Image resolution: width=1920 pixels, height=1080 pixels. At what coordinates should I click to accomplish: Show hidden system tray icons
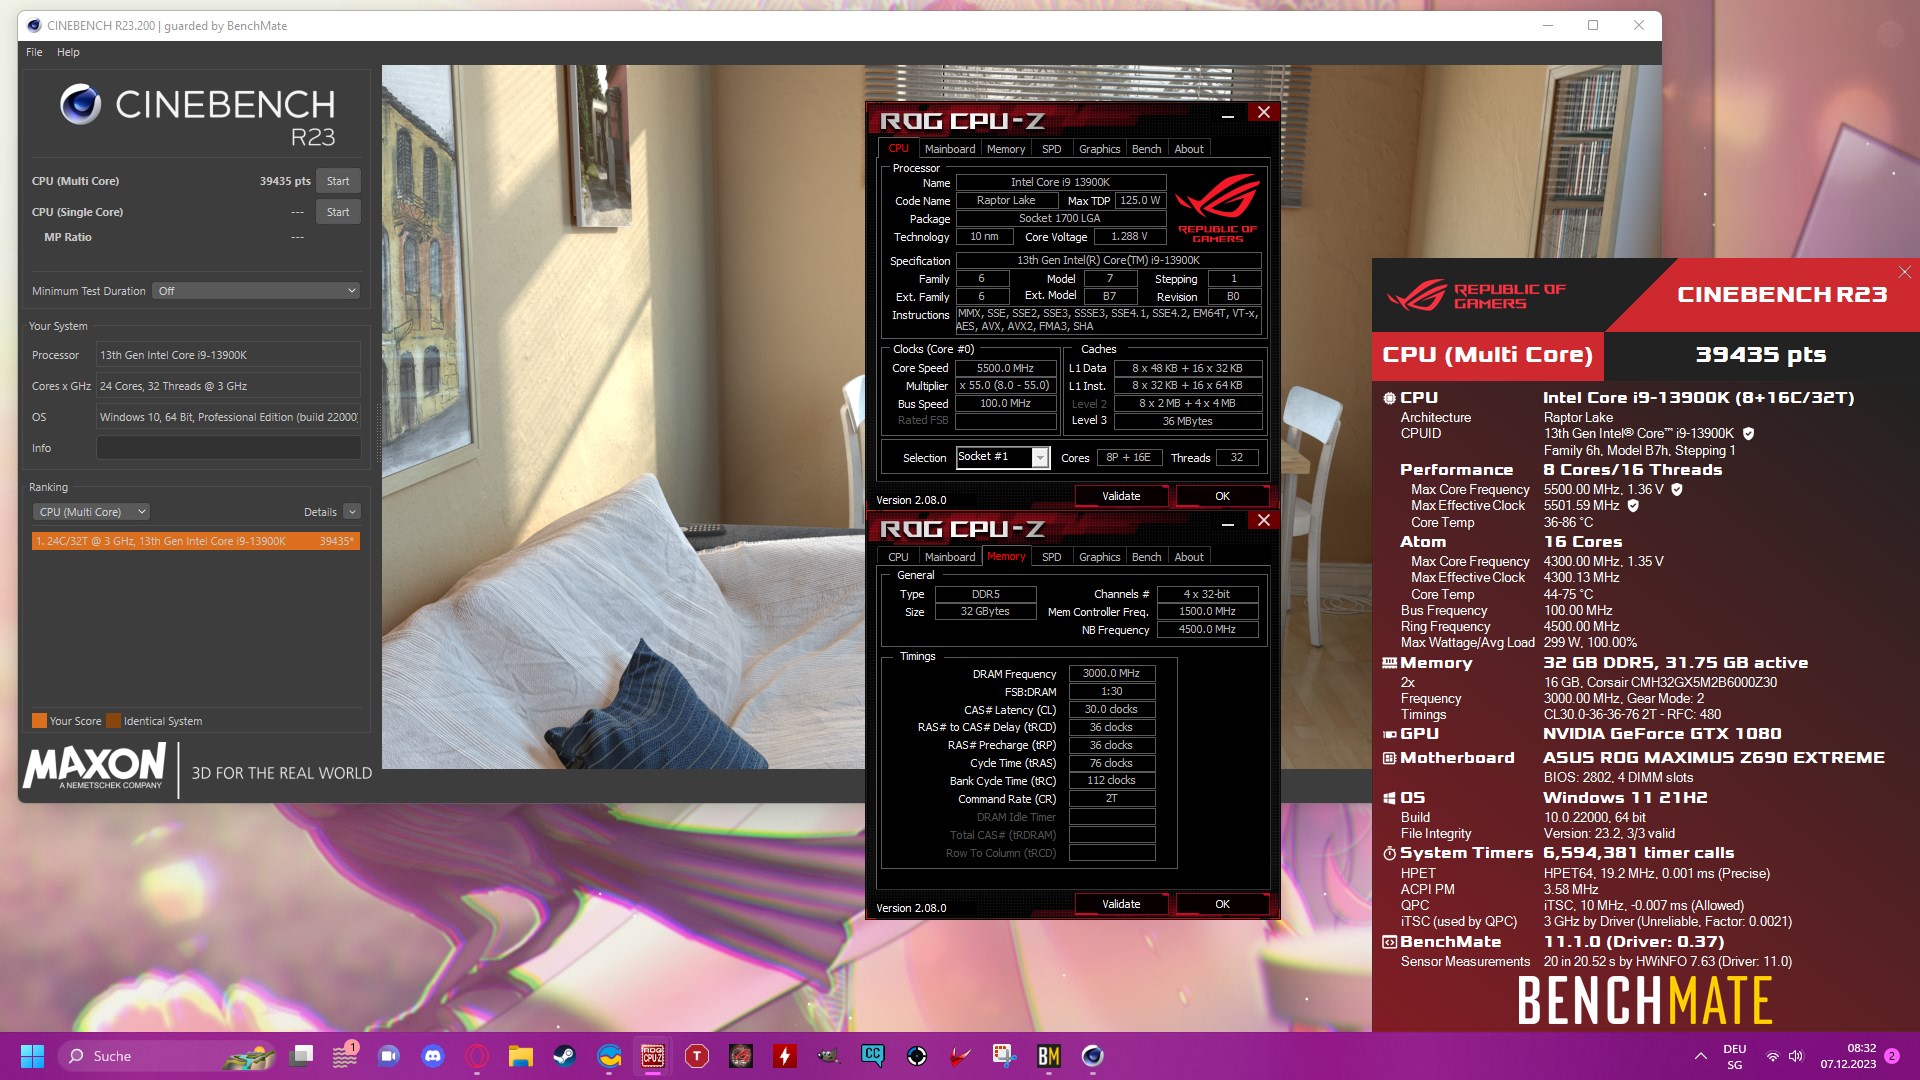[1700, 1056]
